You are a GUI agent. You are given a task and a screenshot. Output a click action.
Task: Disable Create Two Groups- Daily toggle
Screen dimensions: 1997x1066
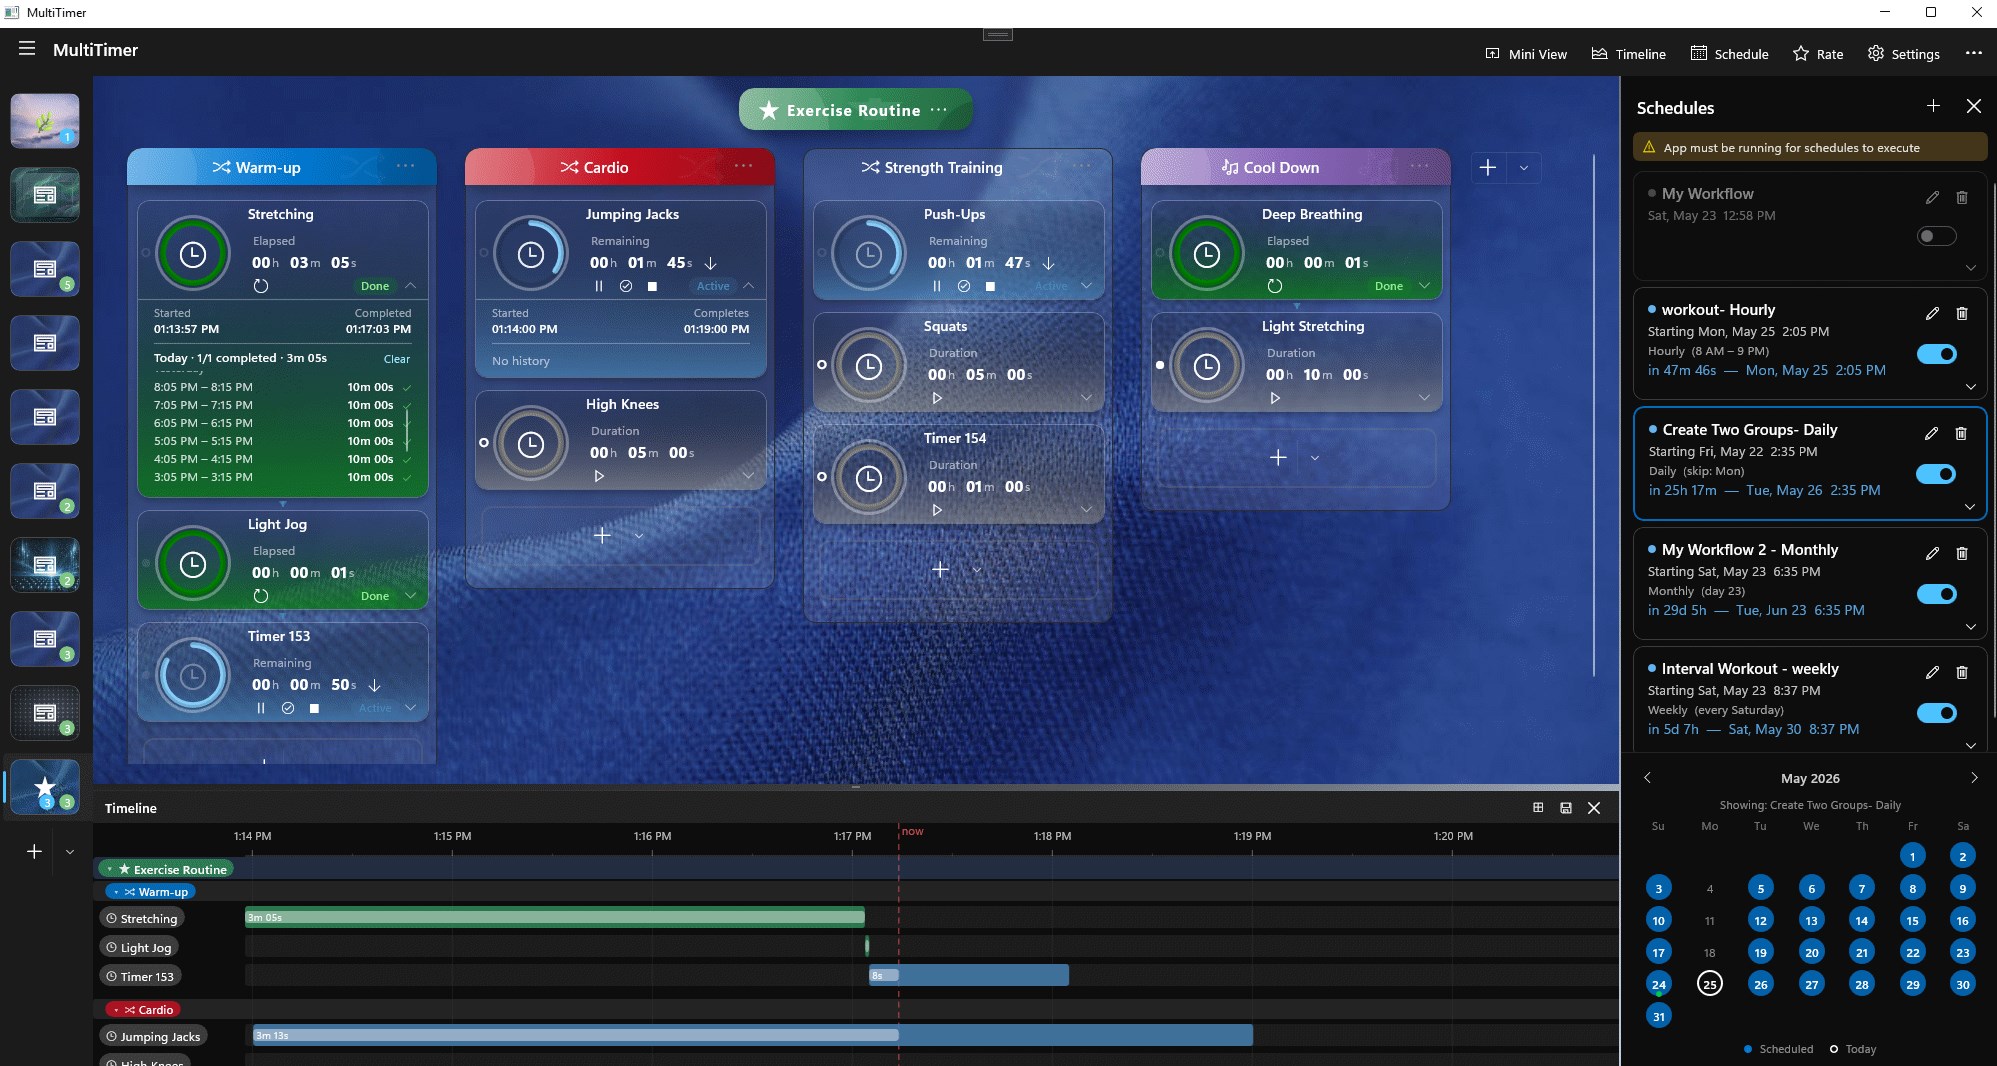[x=1937, y=474]
